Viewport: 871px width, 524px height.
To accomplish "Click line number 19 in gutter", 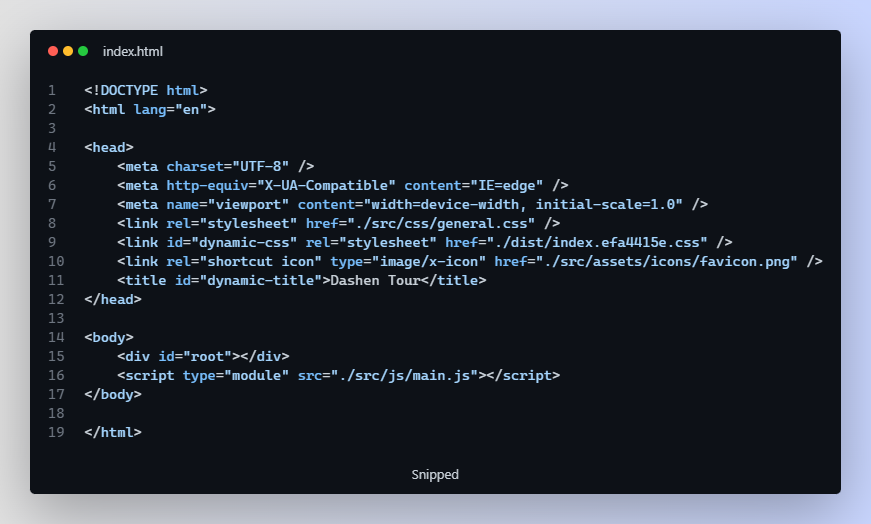I will pos(56,432).
